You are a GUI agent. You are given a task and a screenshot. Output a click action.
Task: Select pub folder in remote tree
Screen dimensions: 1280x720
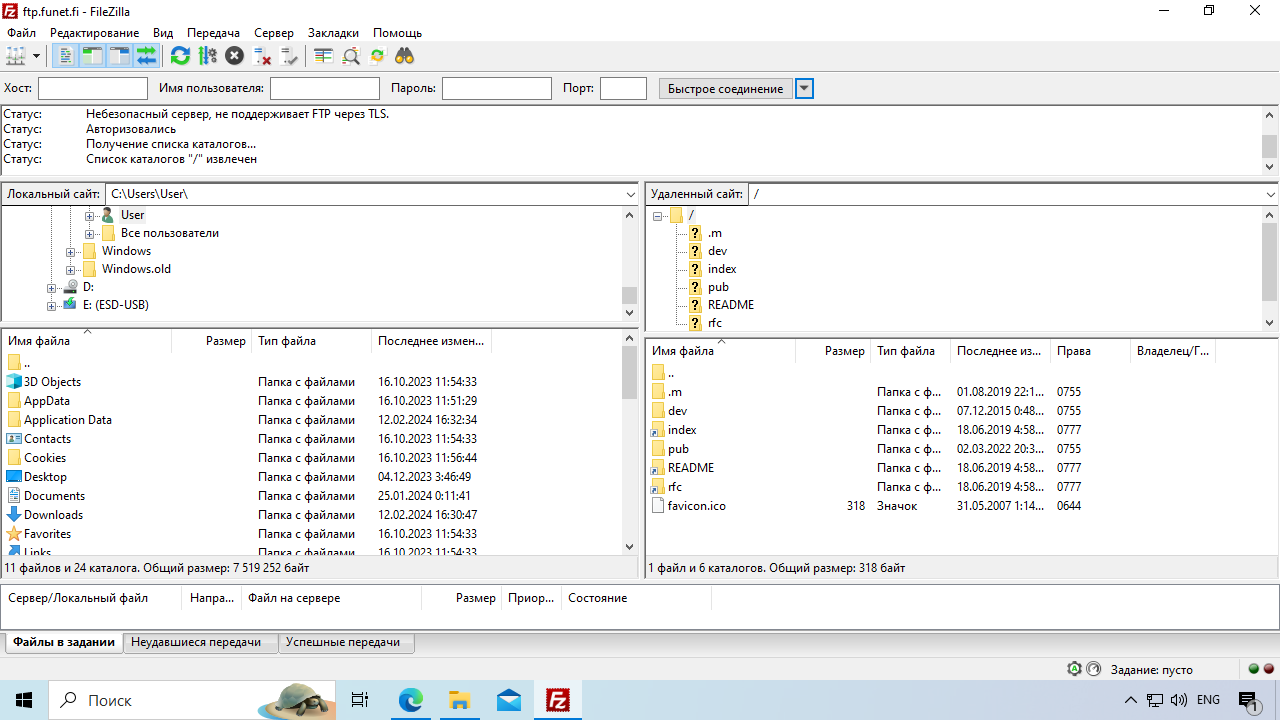(x=718, y=287)
